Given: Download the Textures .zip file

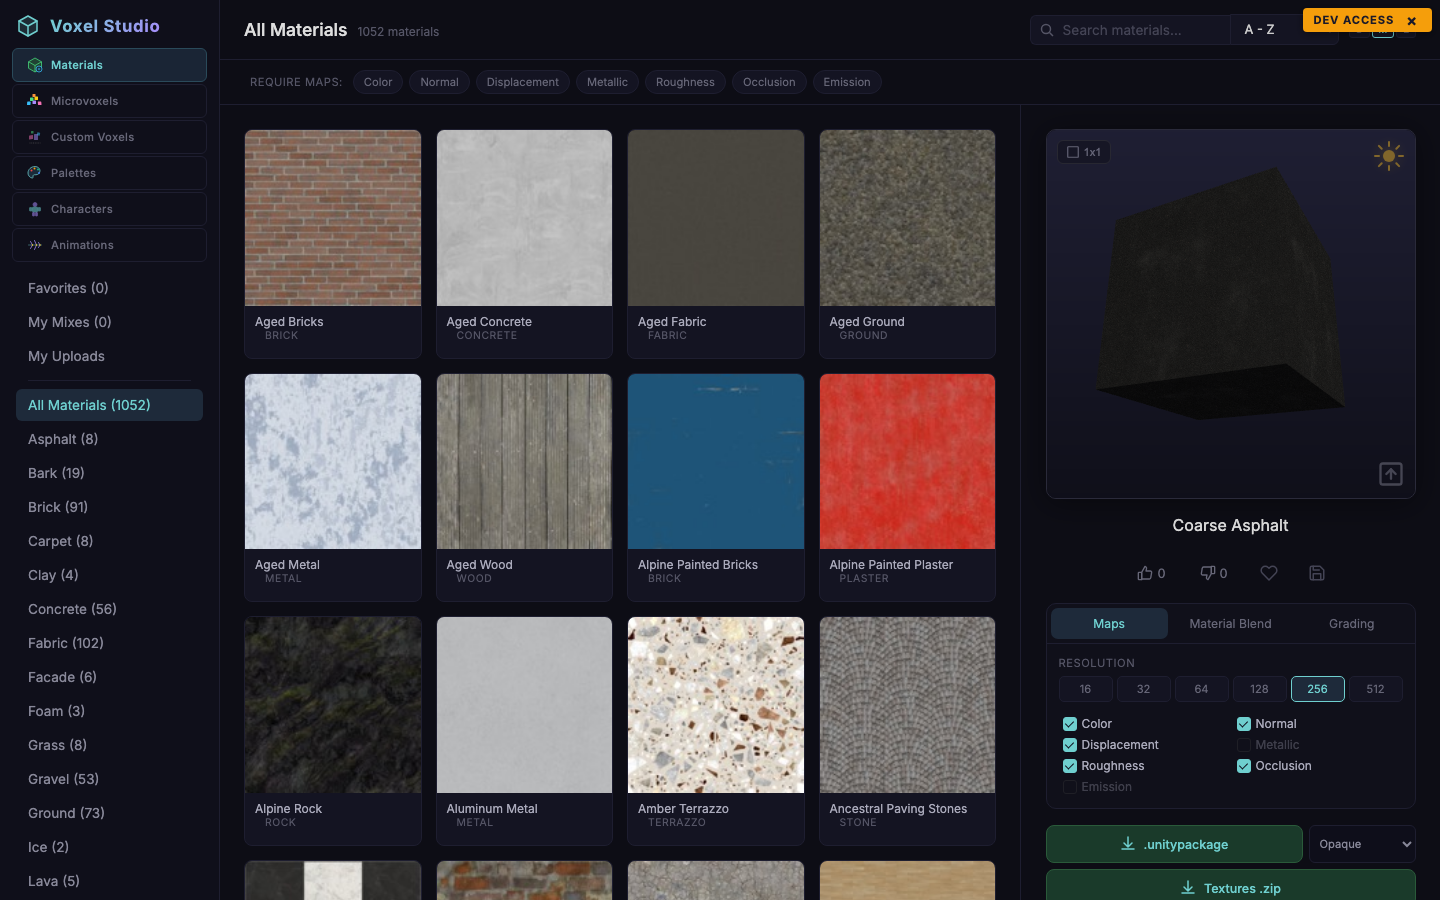Looking at the screenshot, I should click(1230, 888).
